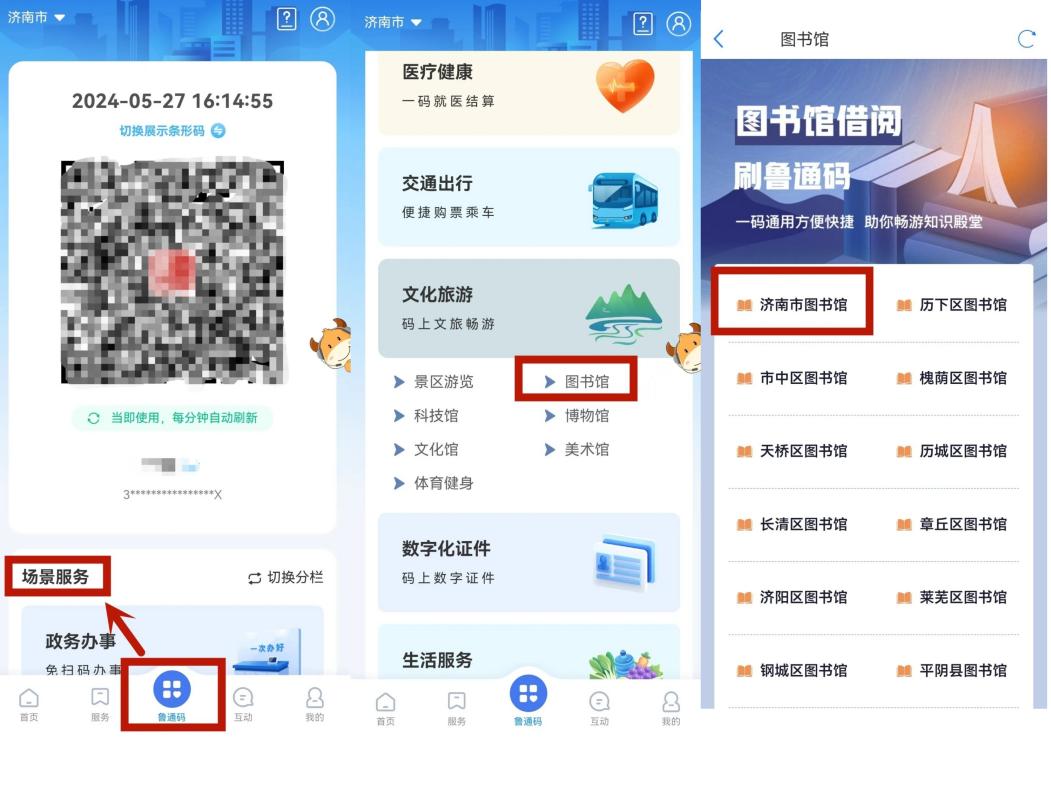The image size is (1051, 788).
Task: Refresh the 图书馆 page
Action: (1026, 39)
